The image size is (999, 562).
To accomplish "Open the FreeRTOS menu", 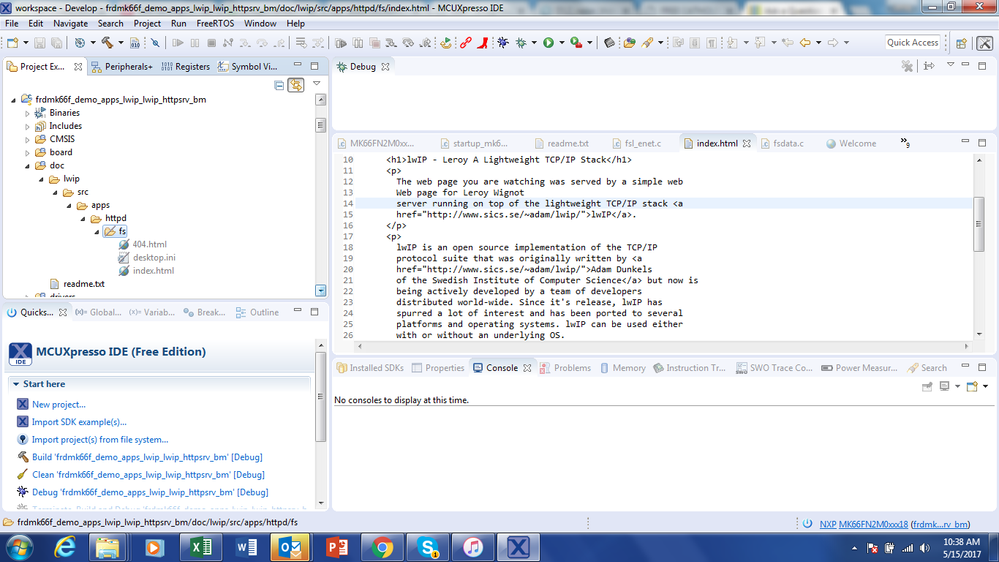I will pos(215,24).
